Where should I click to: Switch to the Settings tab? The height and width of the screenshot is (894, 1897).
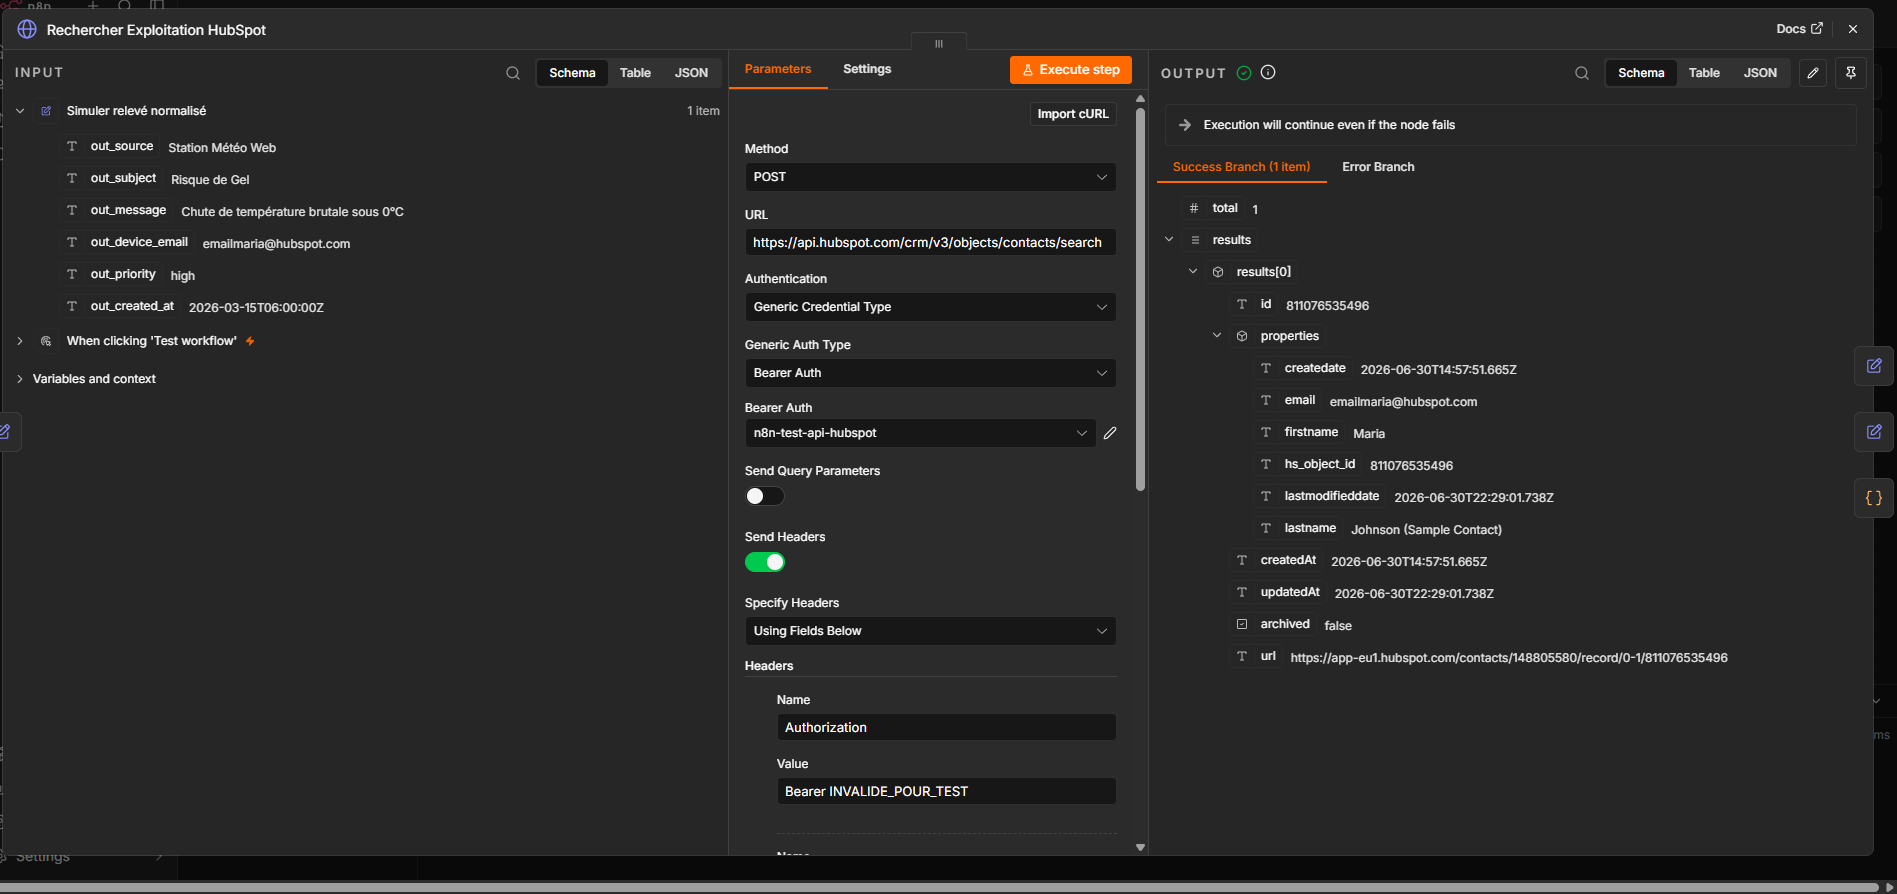(x=867, y=69)
